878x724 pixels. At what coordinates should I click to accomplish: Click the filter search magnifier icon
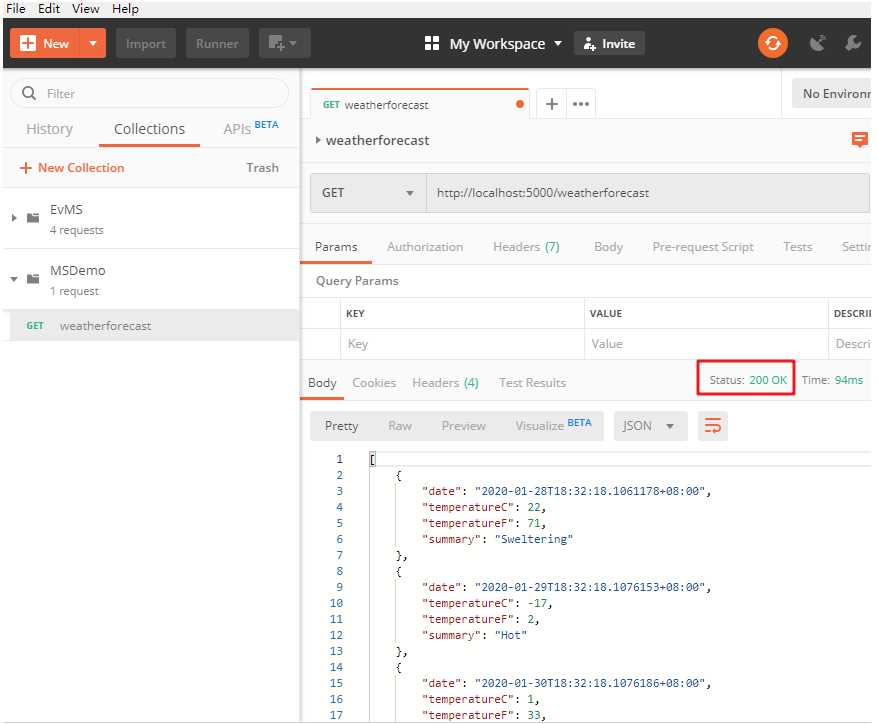tap(29, 93)
